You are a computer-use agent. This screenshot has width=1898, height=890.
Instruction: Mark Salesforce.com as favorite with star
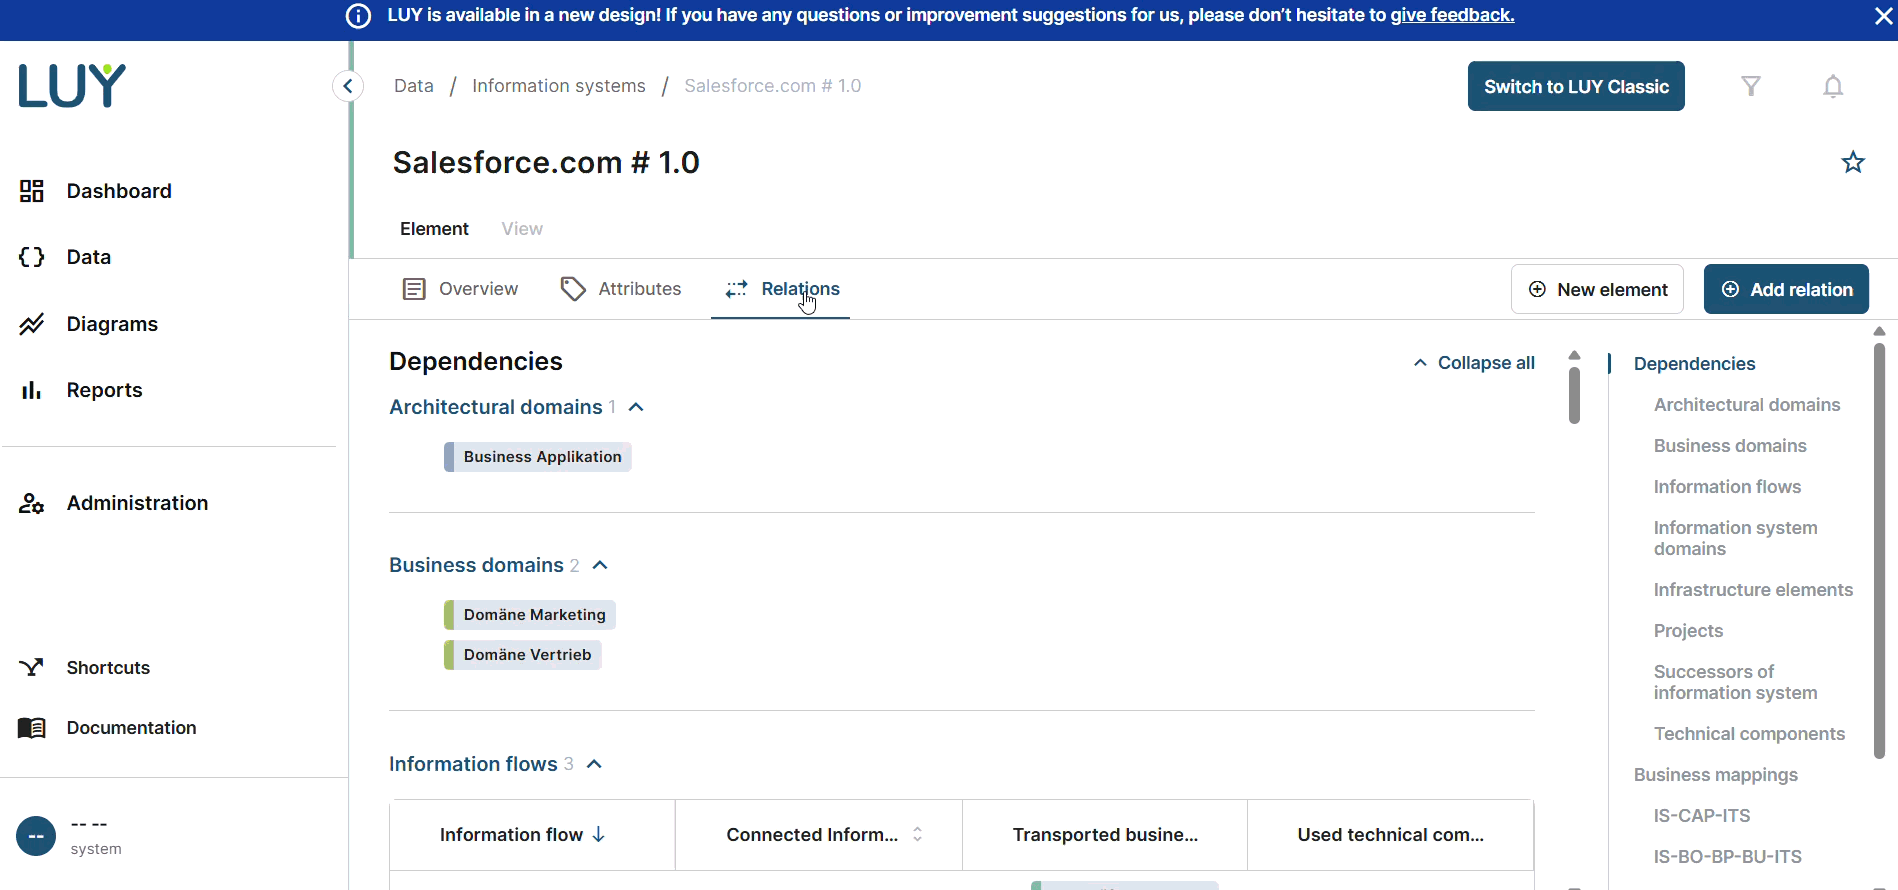coord(1852,162)
